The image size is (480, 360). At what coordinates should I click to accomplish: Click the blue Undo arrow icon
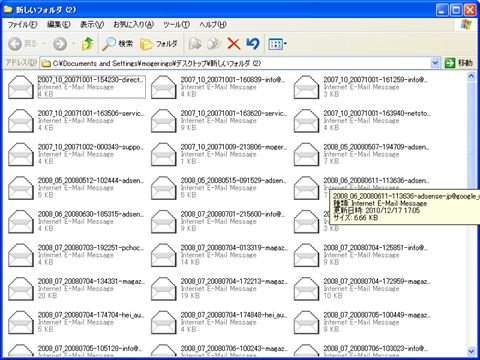point(253,44)
